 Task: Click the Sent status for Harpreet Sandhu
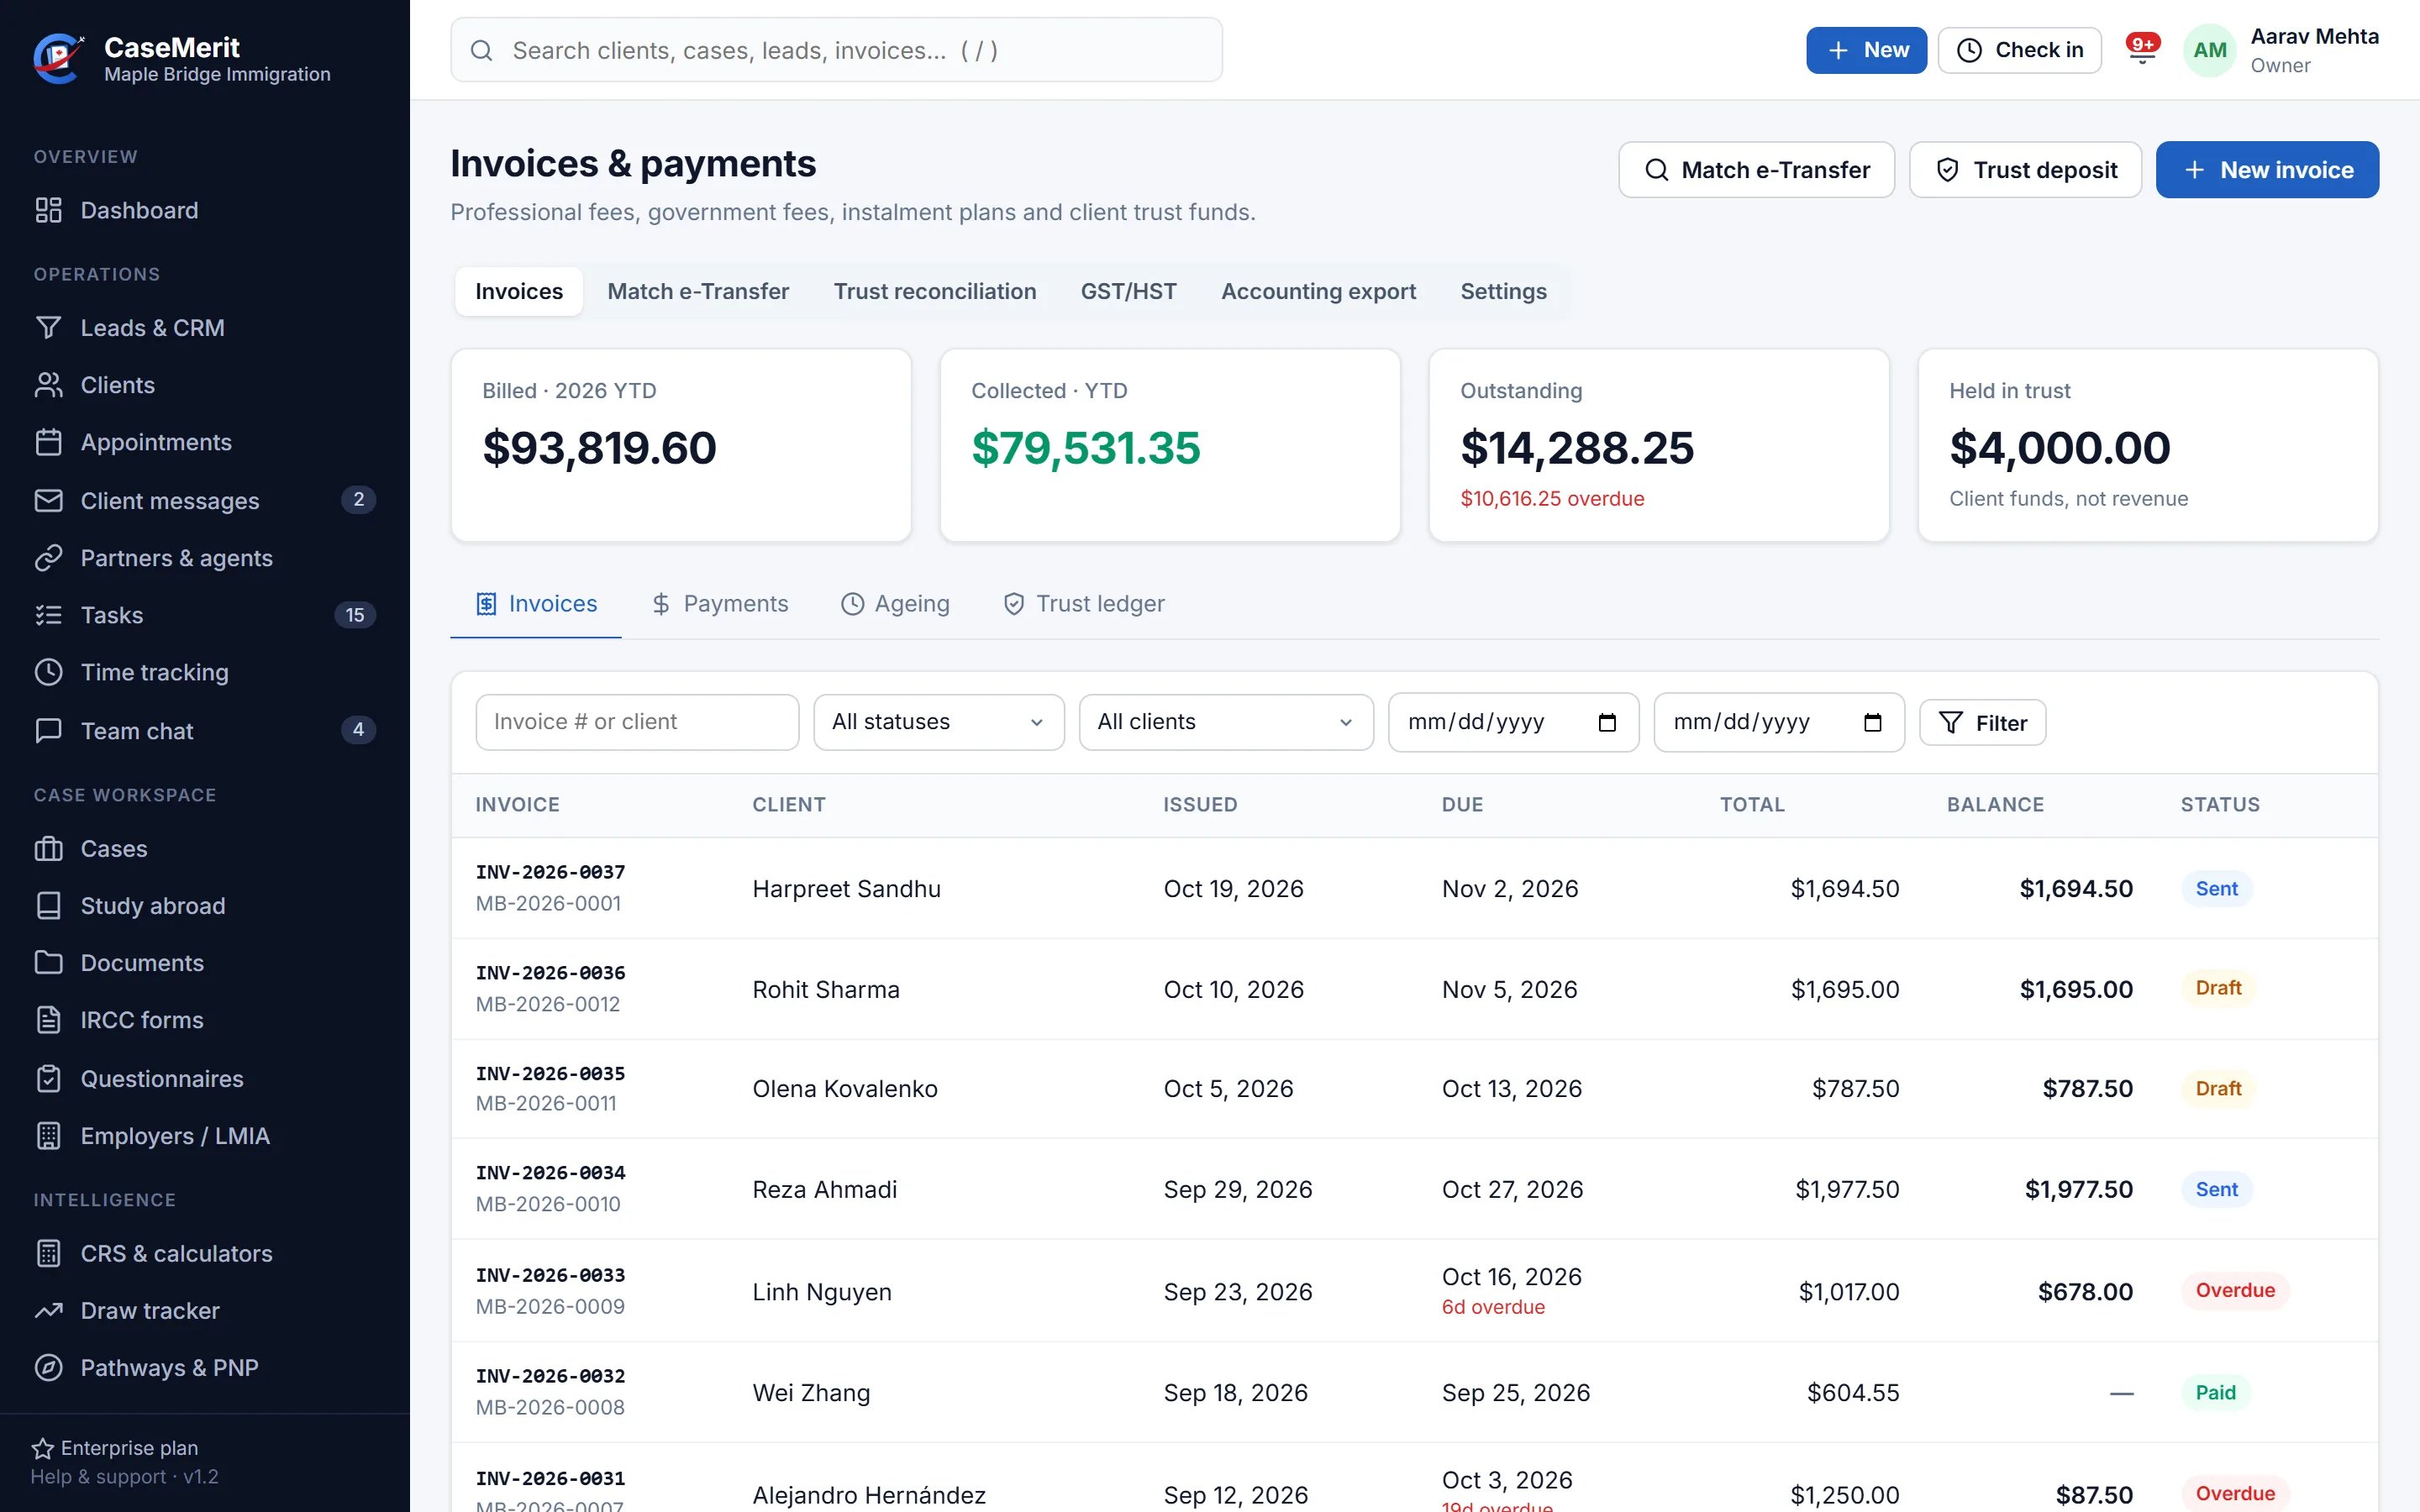(2216, 888)
